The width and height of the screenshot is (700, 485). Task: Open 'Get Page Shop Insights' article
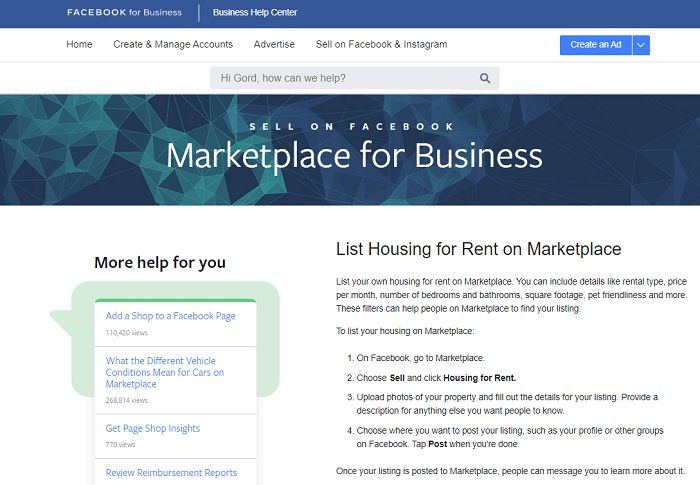point(153,428)
